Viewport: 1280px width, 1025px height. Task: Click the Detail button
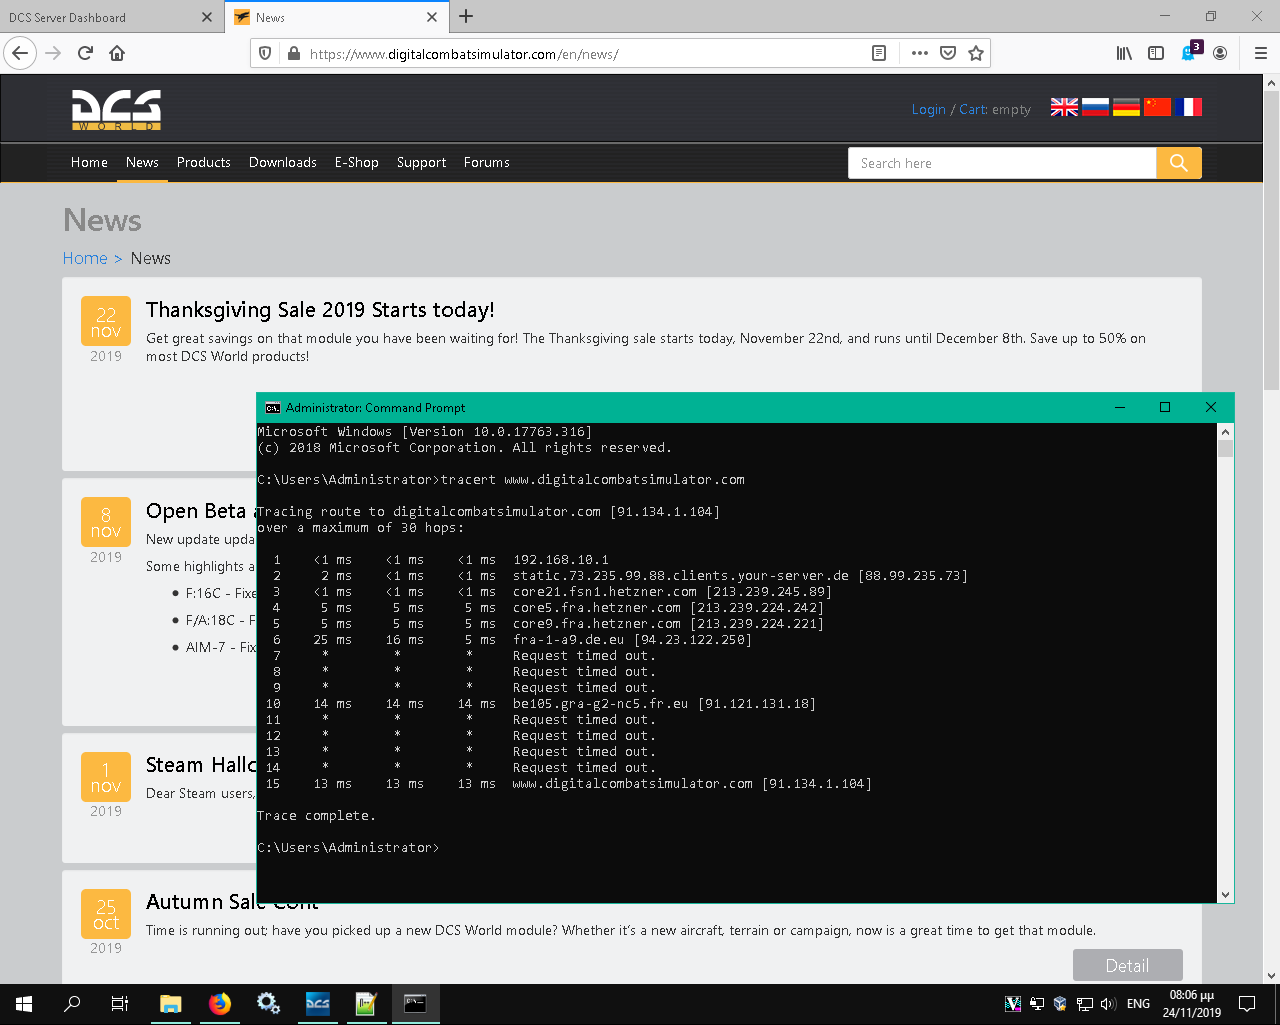pos(1127,965)
